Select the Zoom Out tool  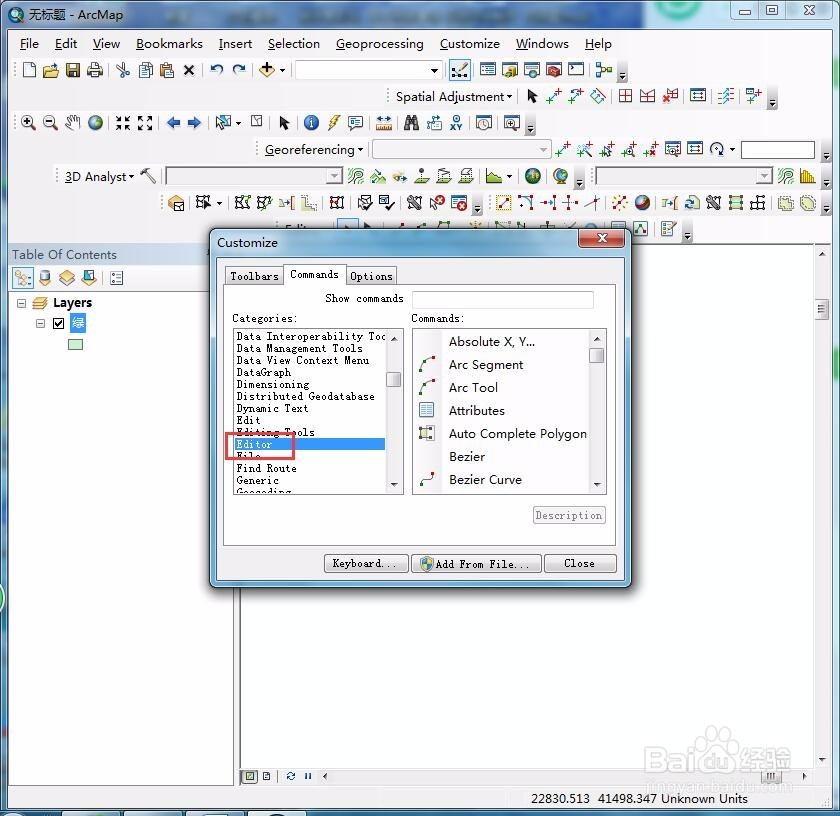[50, 123]
